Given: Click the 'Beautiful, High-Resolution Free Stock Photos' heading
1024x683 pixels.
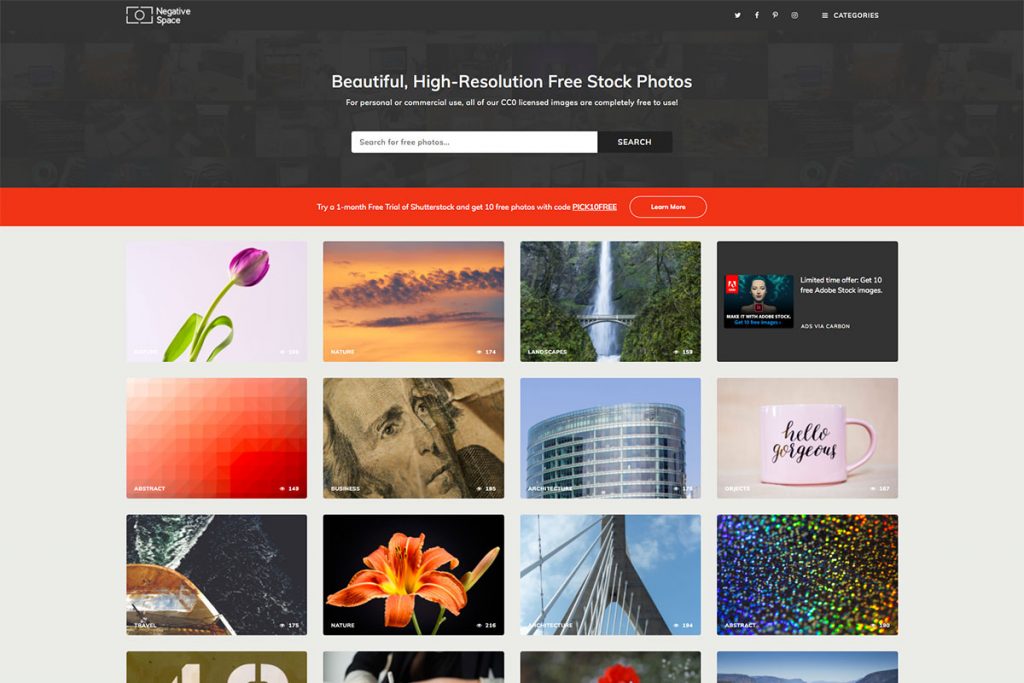Looking at the screenshot, I should tap(511, 82).
